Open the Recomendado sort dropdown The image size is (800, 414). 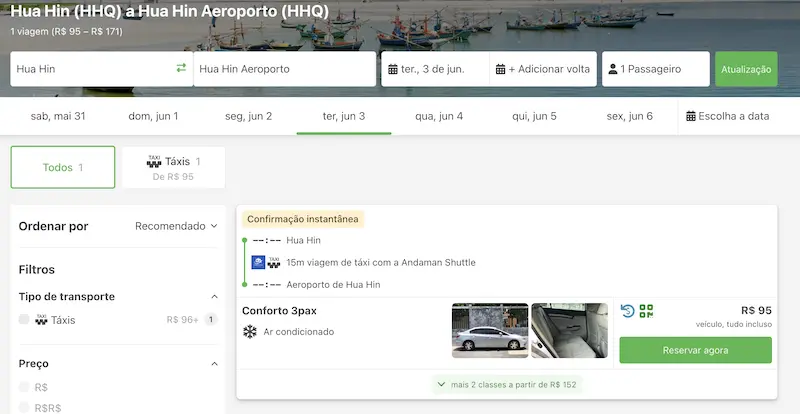(176, 226)
